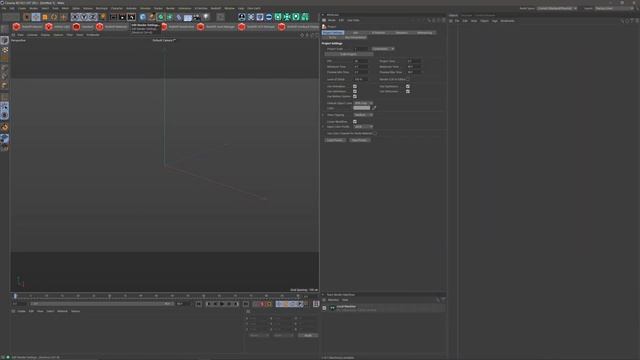Screen dimensions: 640x360
Task: Click the default object Color swatch
Action: [362, 108]
